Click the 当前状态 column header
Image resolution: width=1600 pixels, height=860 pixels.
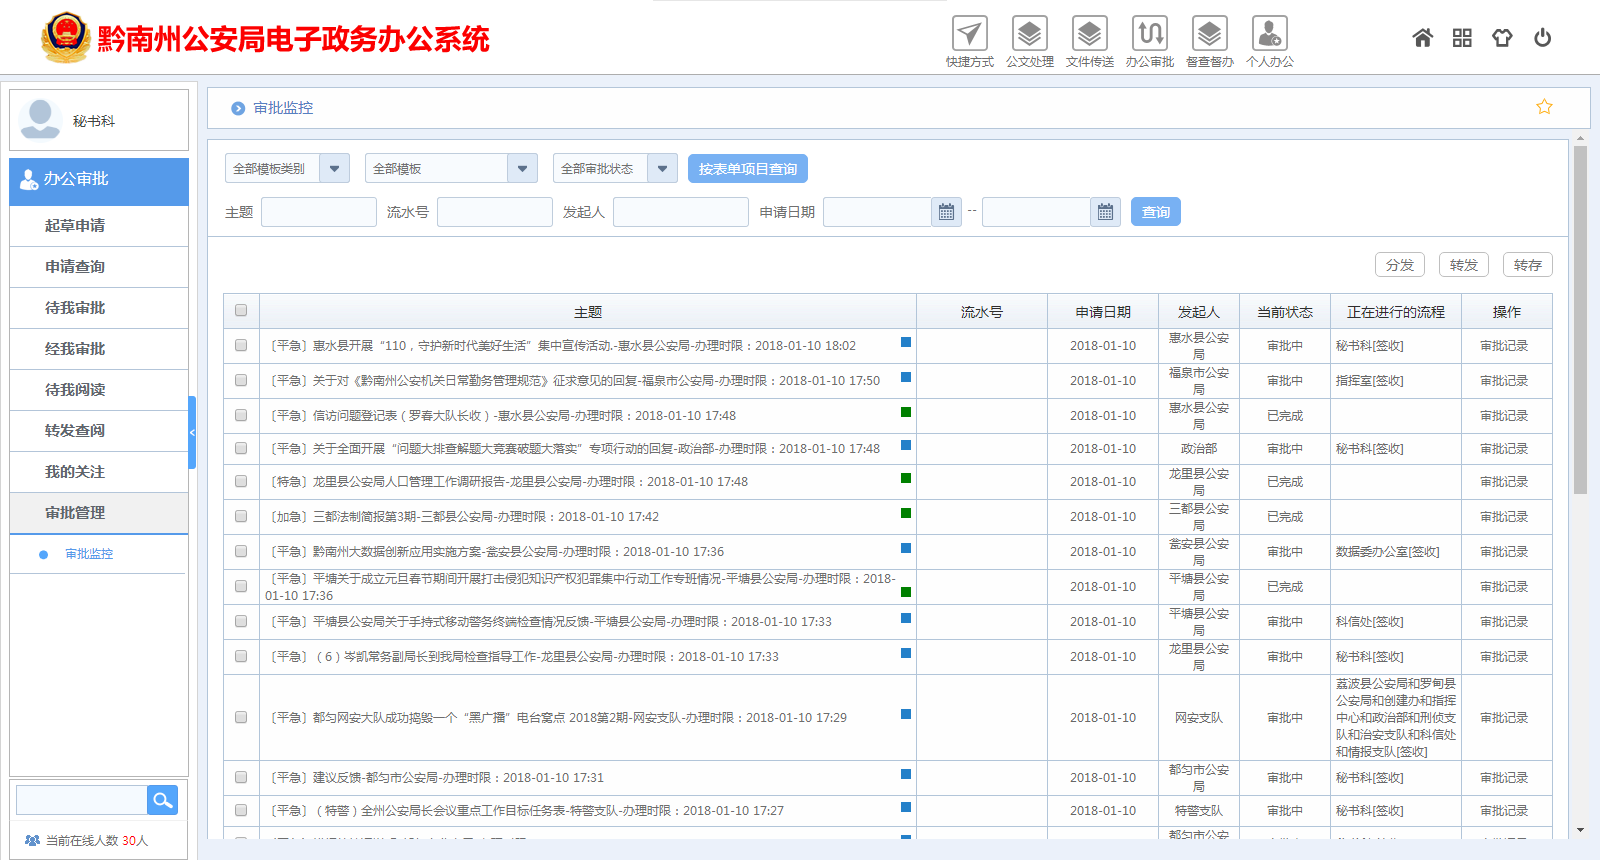(1285, 312)
